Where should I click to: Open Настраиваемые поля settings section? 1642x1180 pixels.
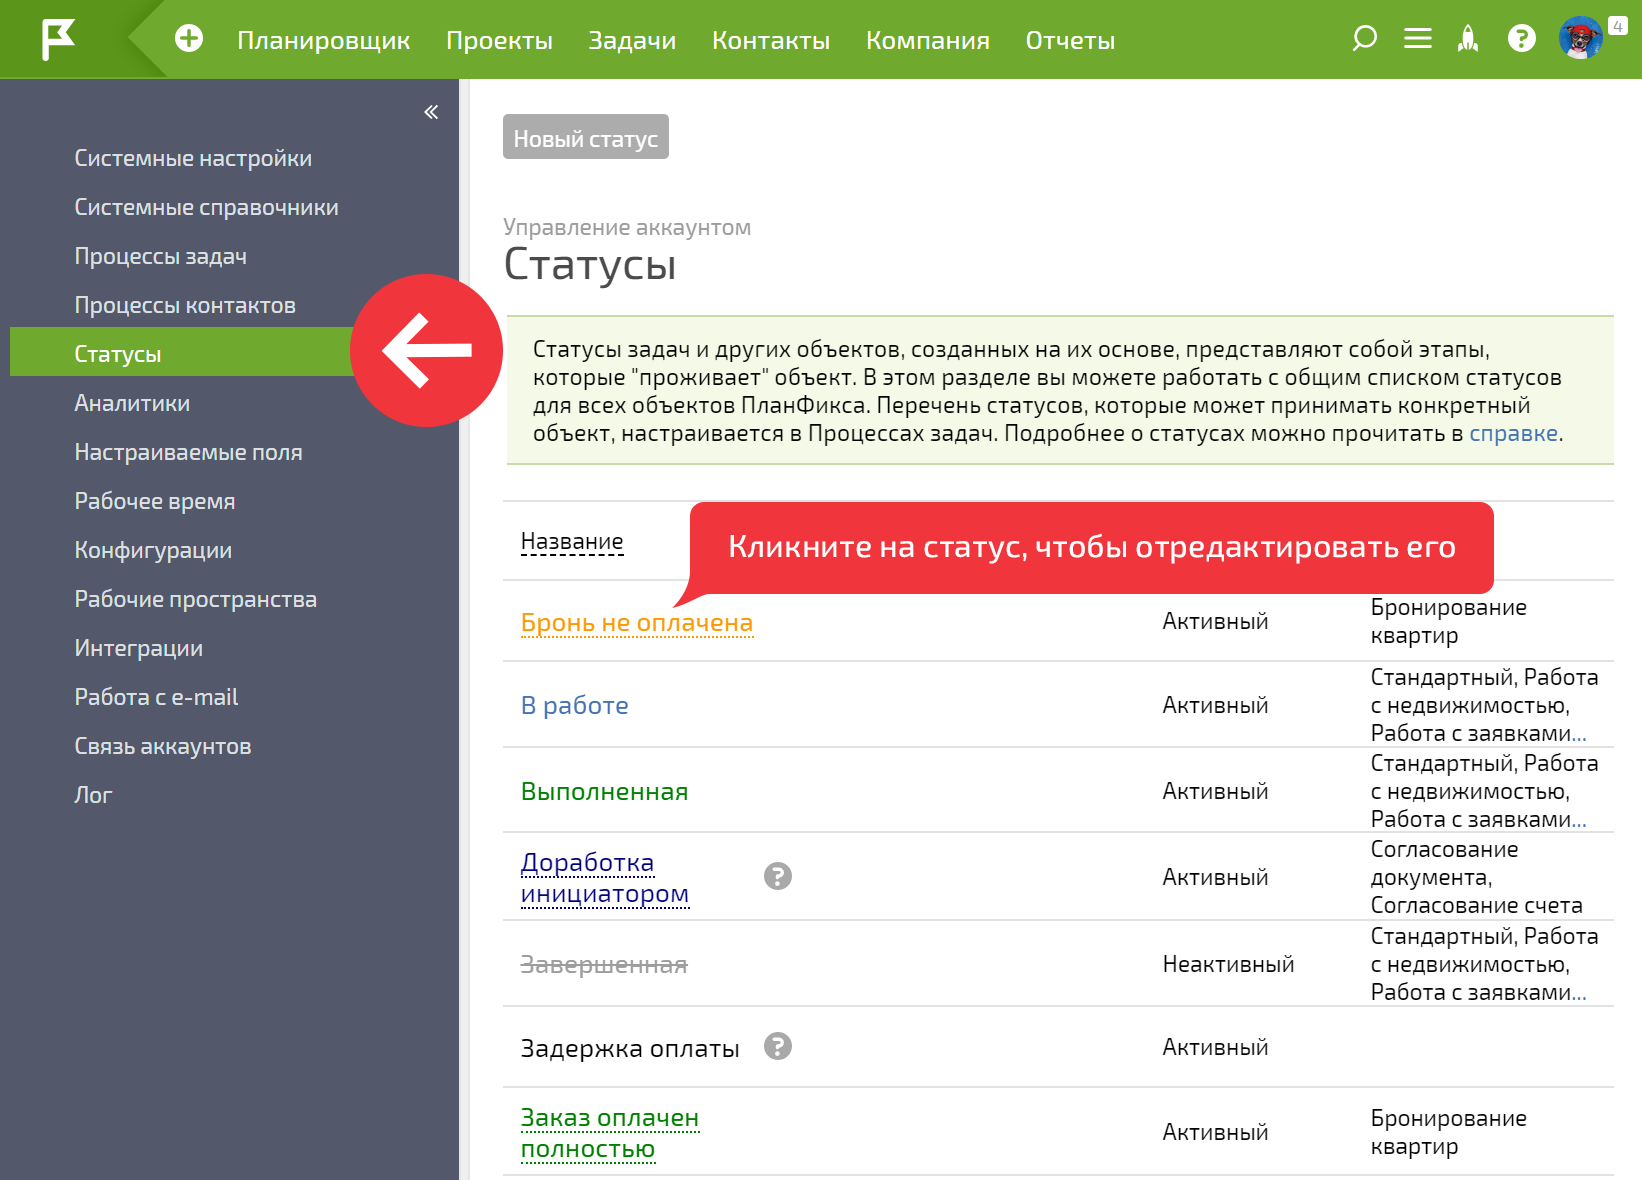pos(188,452)
